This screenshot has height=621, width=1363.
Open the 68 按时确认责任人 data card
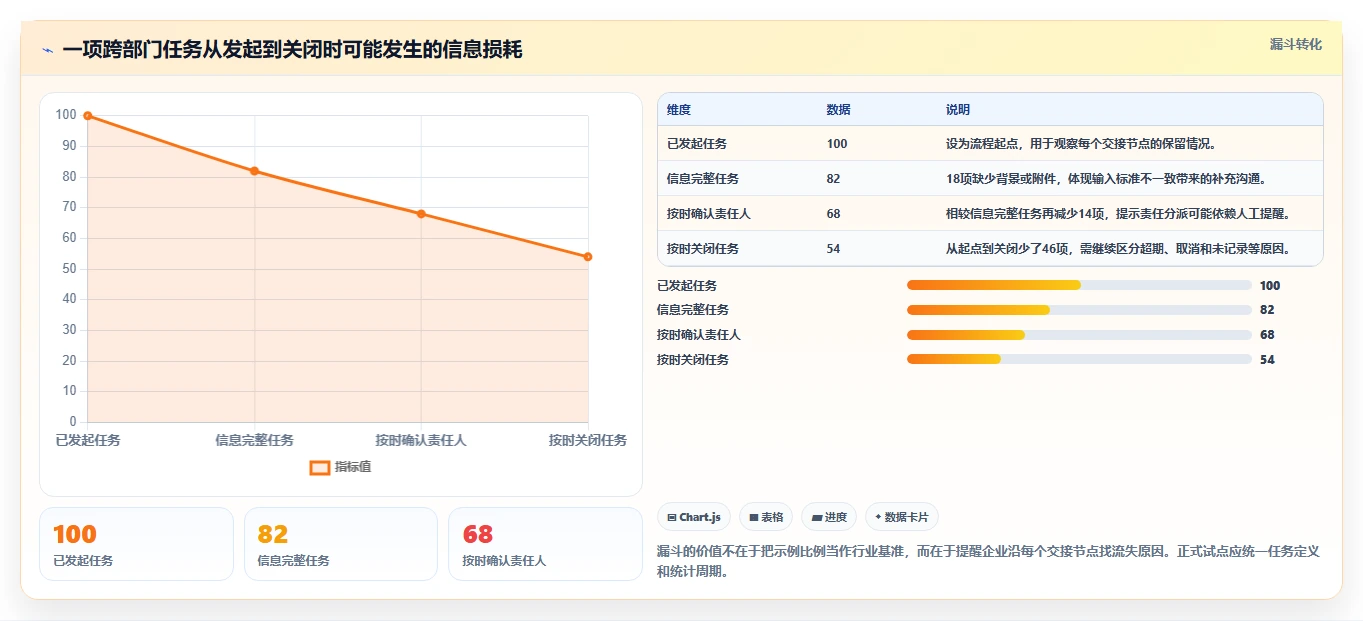coord(545,544)
